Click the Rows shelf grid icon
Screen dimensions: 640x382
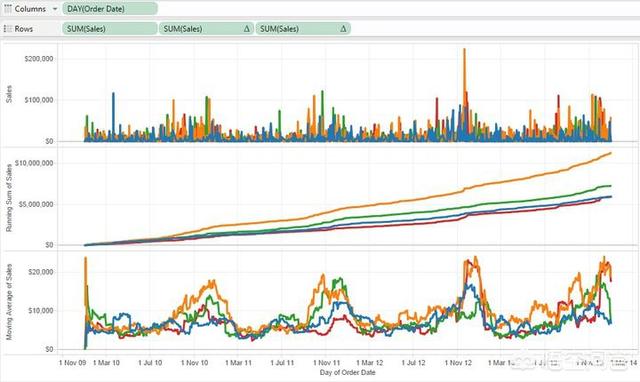[7, 29]
